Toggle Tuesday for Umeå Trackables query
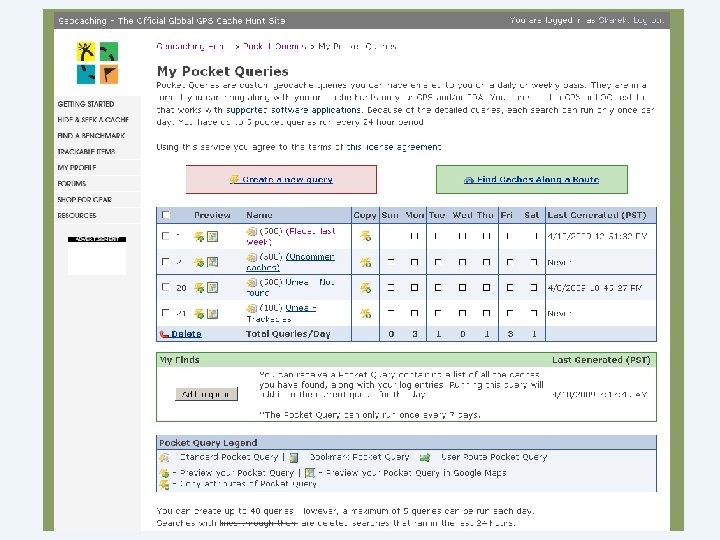 438,313
